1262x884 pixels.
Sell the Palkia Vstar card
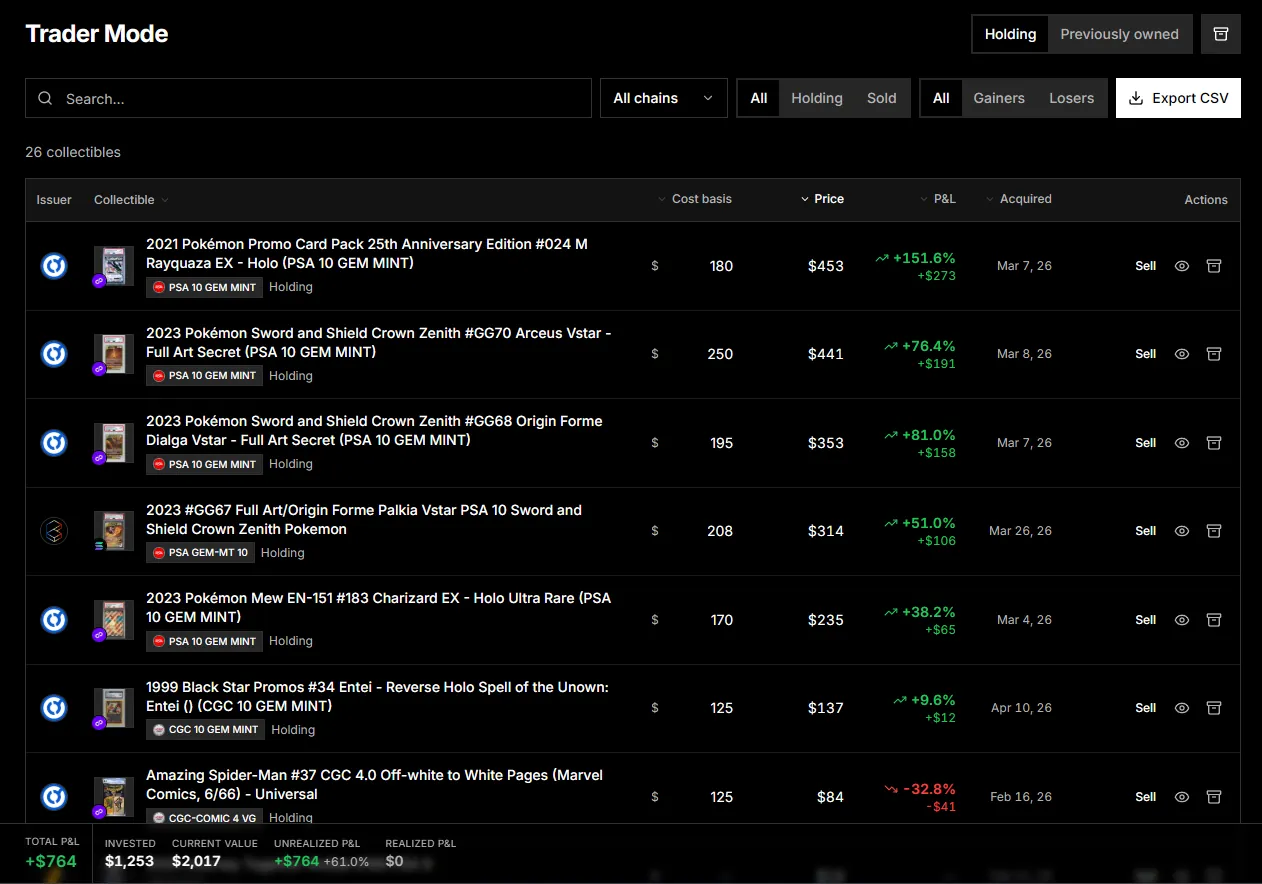[1146, 531]
